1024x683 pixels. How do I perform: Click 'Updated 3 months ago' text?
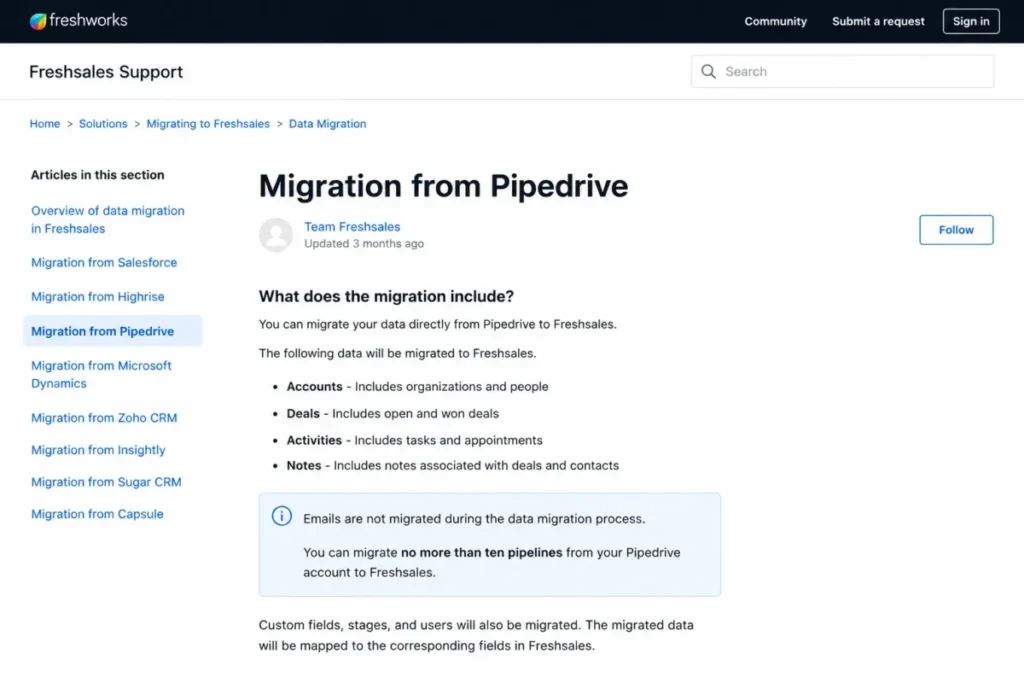point(364,244)
